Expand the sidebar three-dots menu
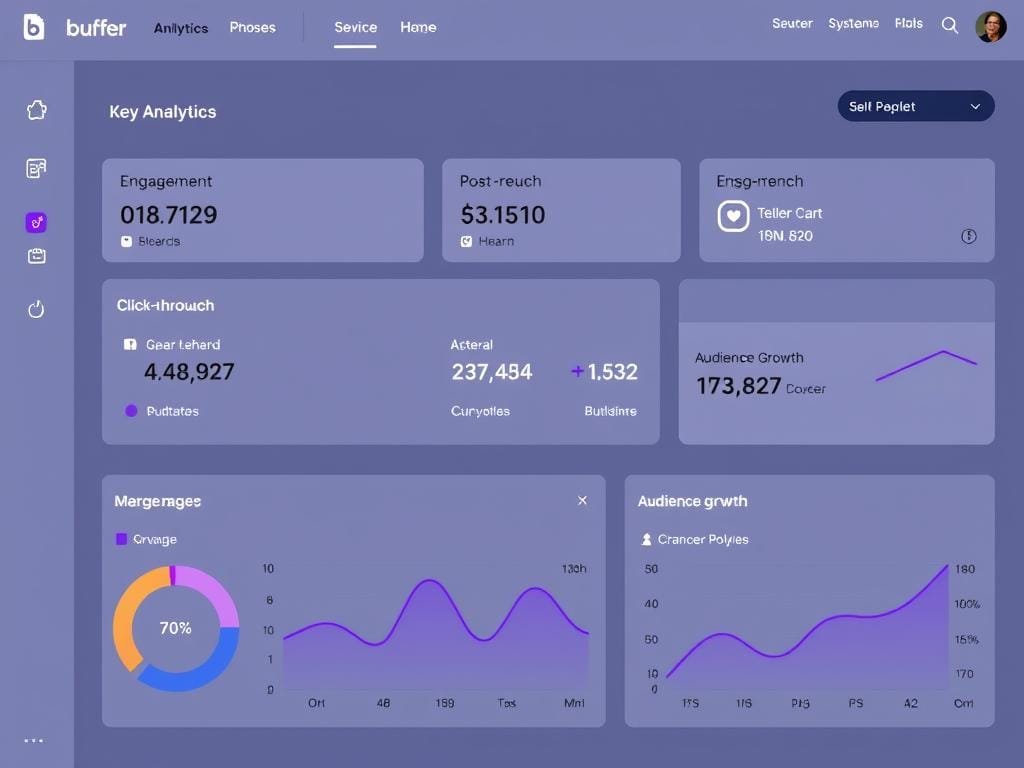The height and width of the screenshot is (768, 1024). 34,741
